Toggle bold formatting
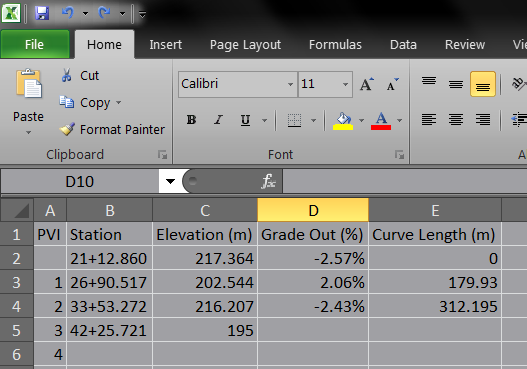The width and height of the screenshot is (527, 369). click(x=191, y=120)
